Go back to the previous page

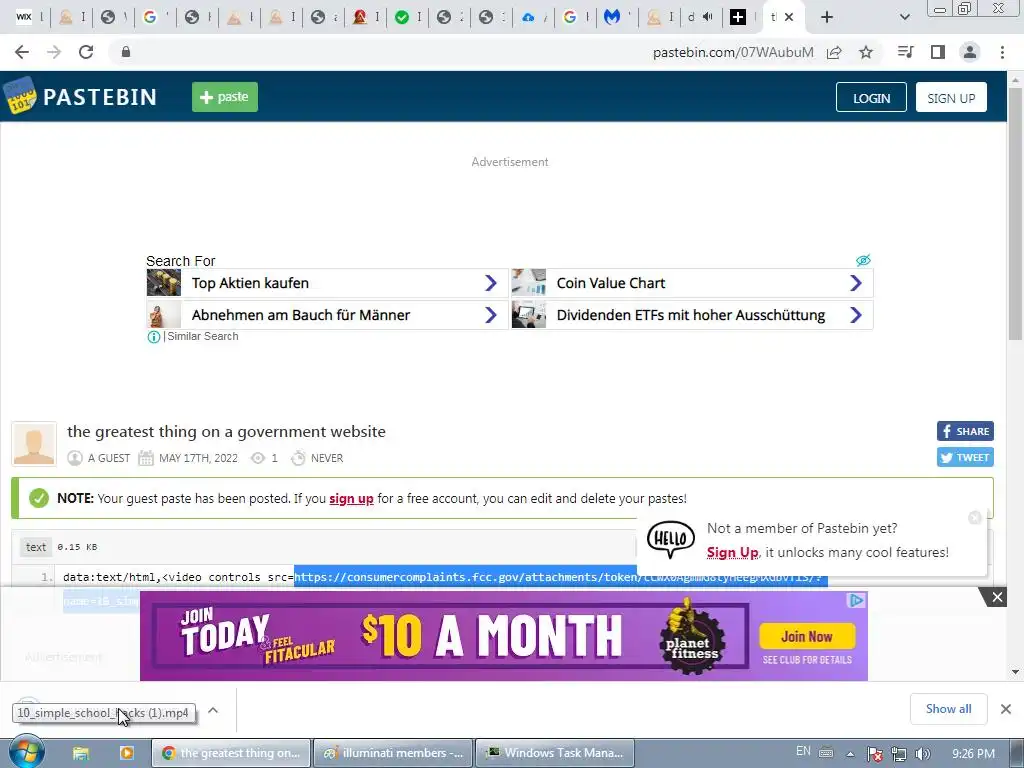pyautogui.click(x=22, y=52)
